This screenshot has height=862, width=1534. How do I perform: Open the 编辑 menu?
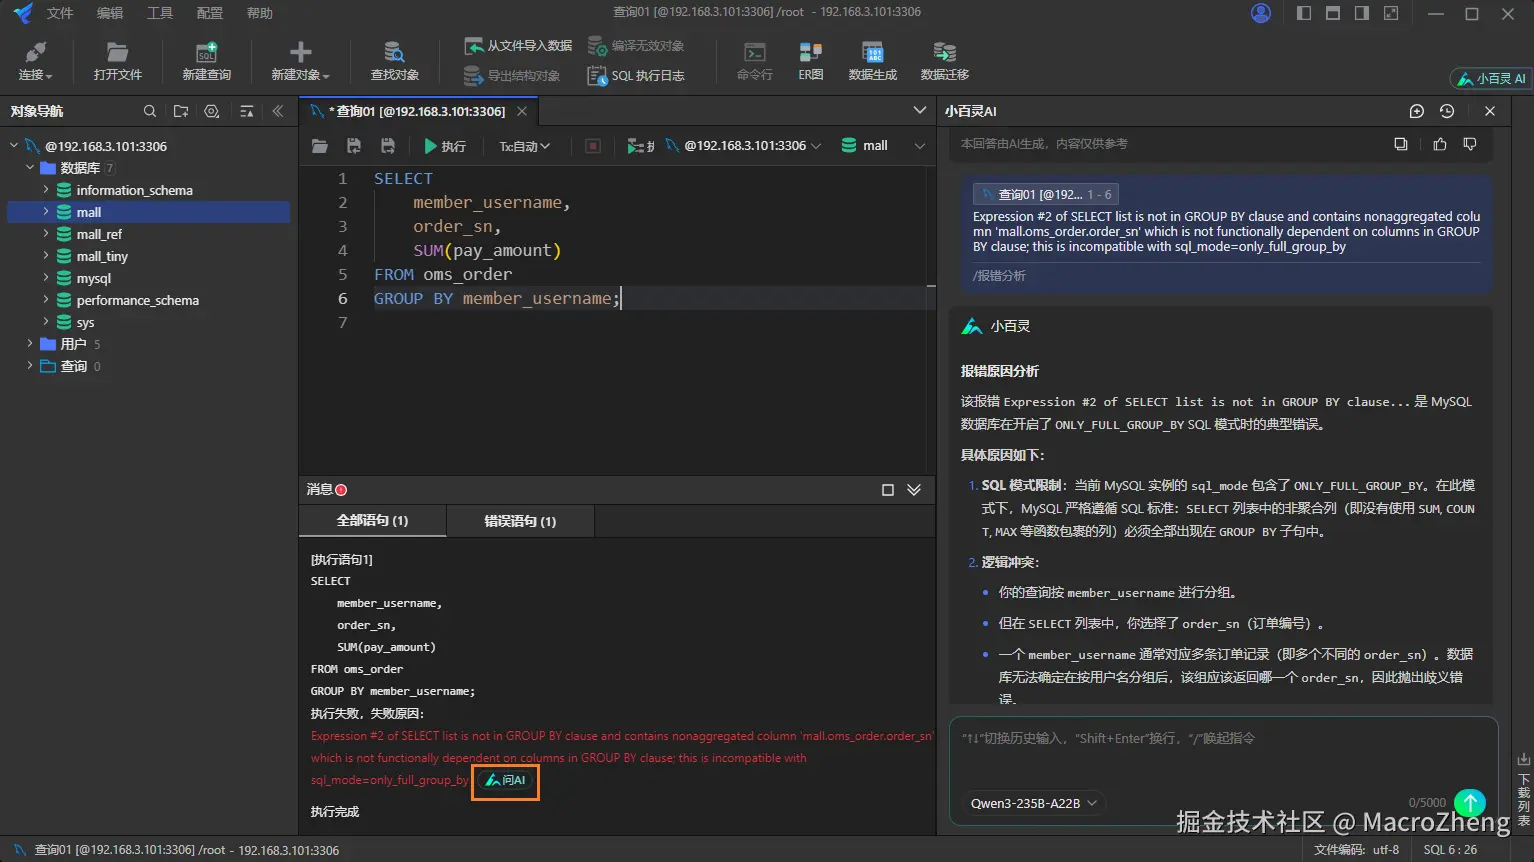point(110,13)
